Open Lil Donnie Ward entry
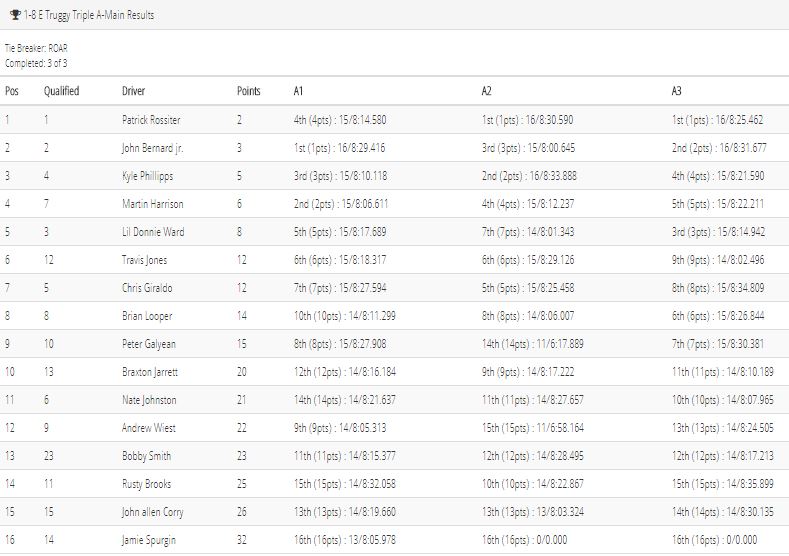The height and width of the screenshot is (556, 789). point(153,232)
